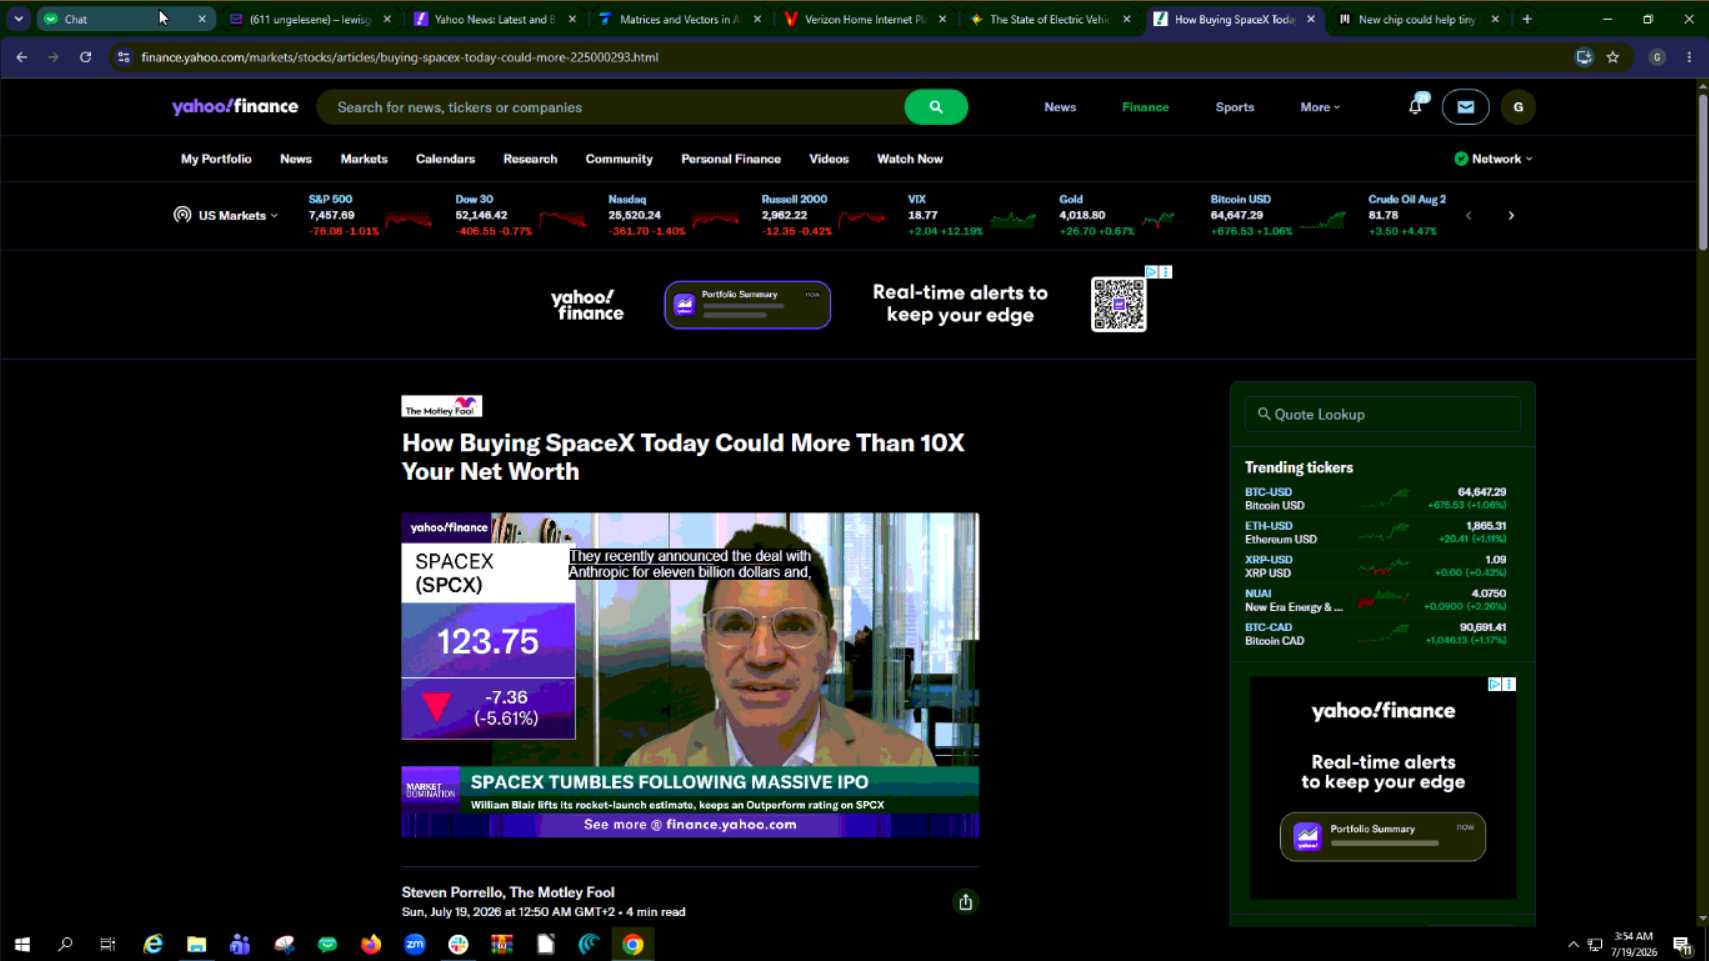Close the Verizon Home Internet tab

942,19
